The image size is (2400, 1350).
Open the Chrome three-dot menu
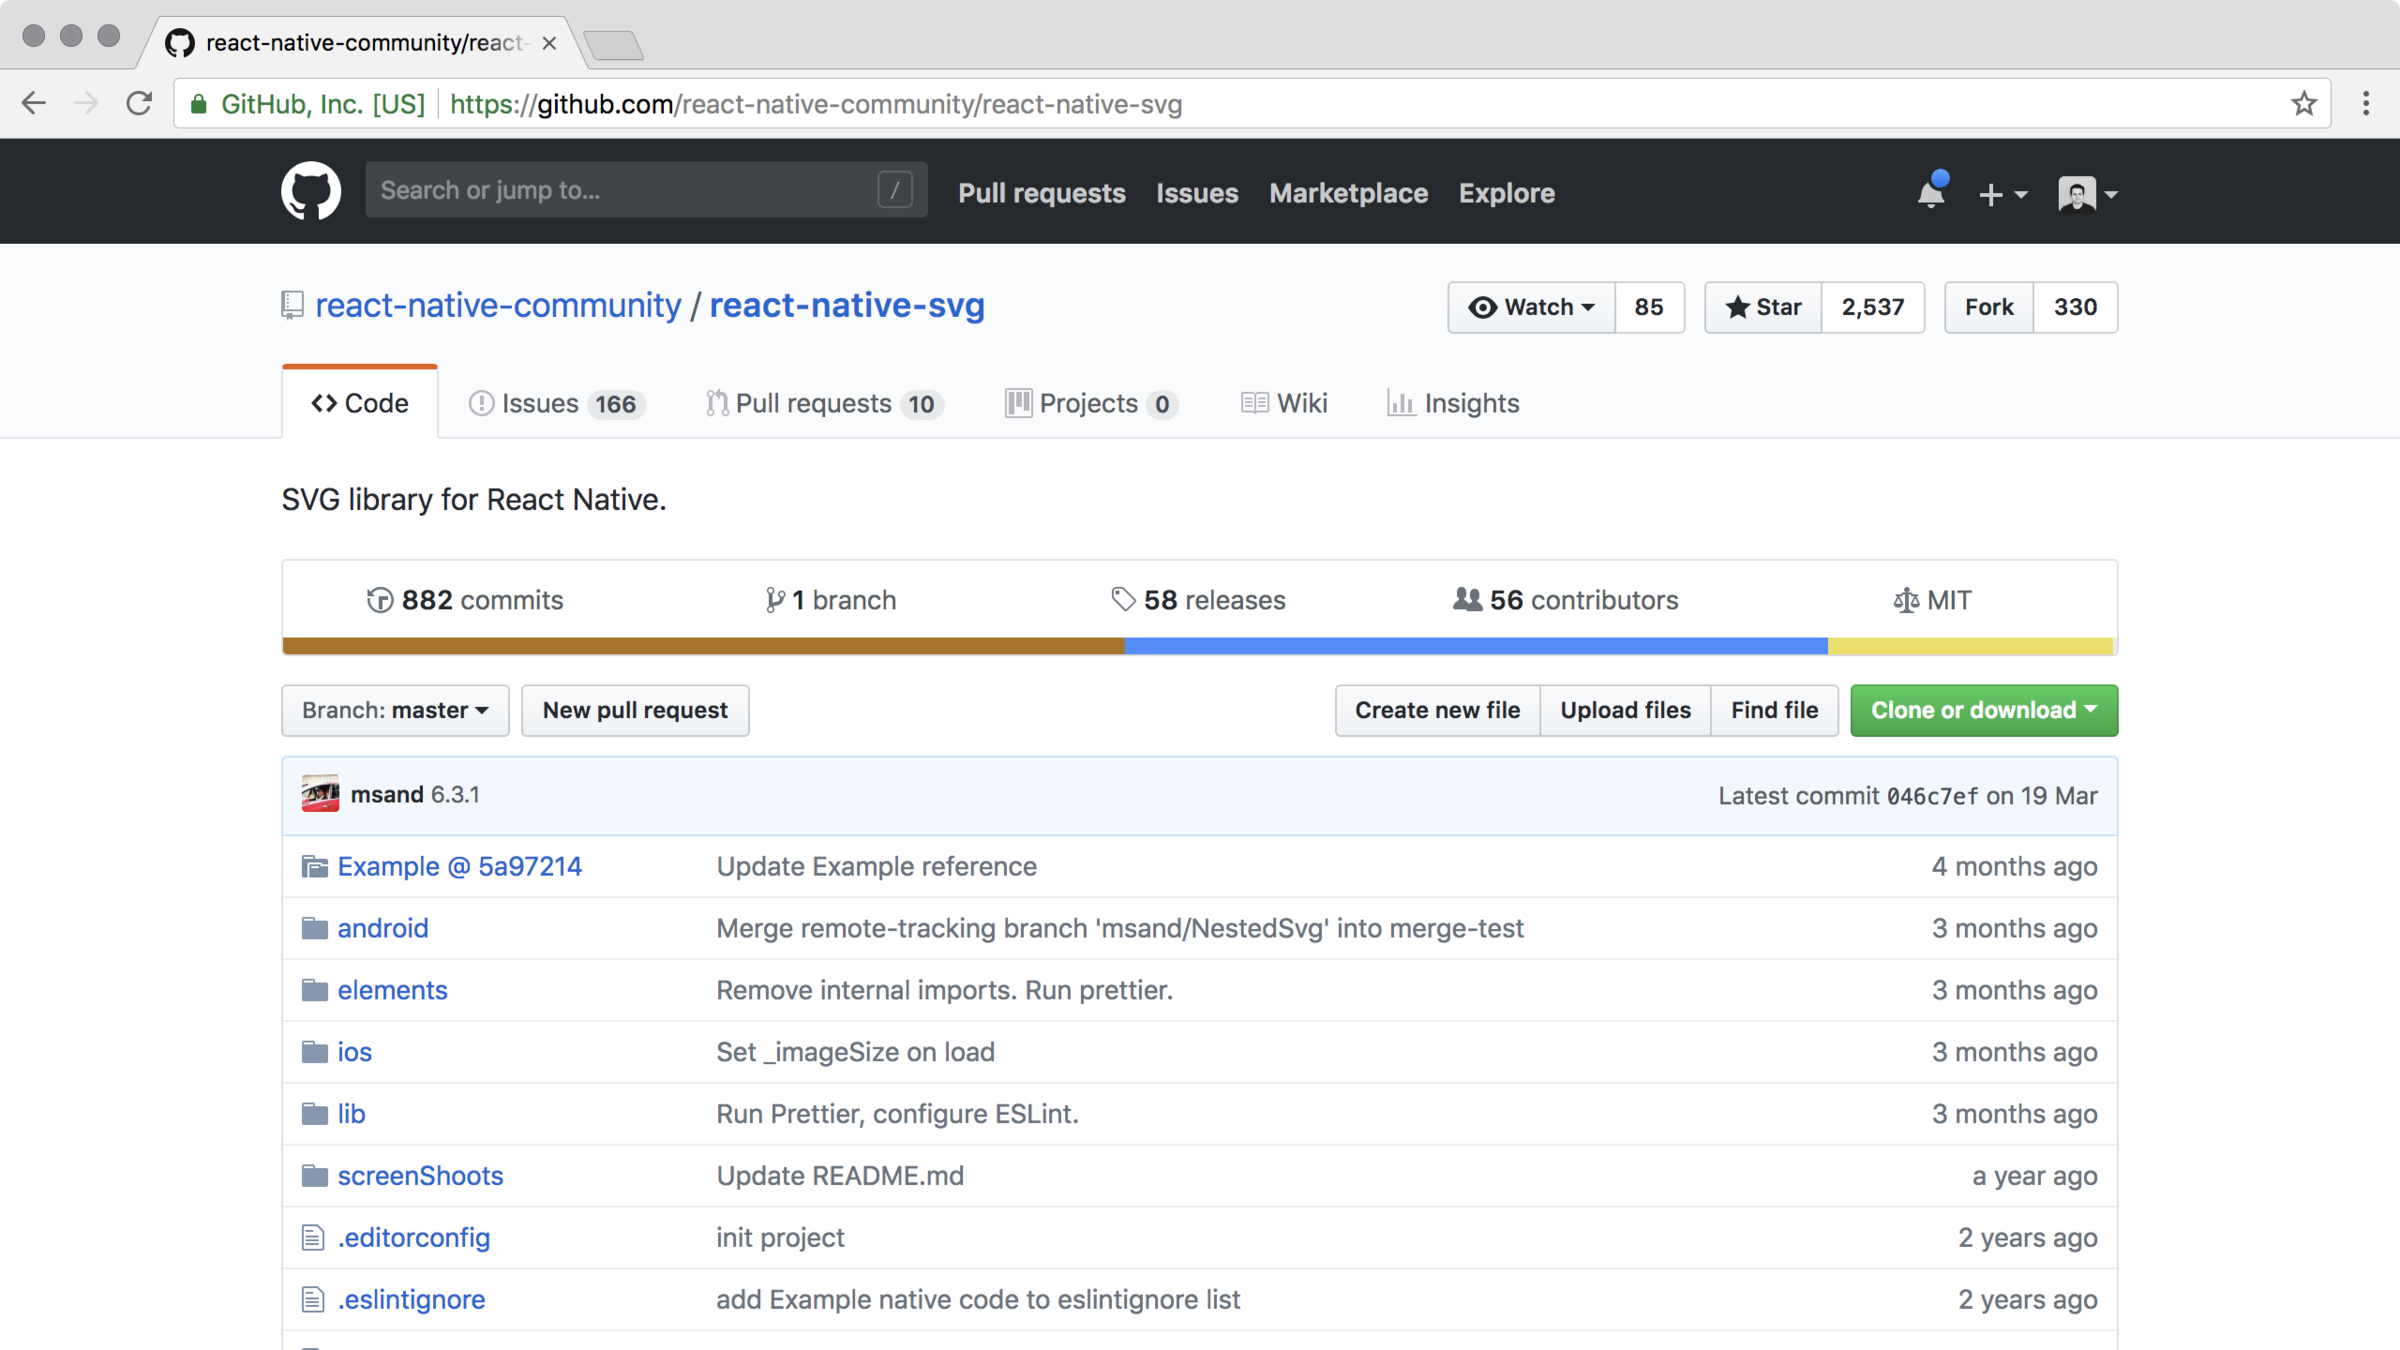2365,103
